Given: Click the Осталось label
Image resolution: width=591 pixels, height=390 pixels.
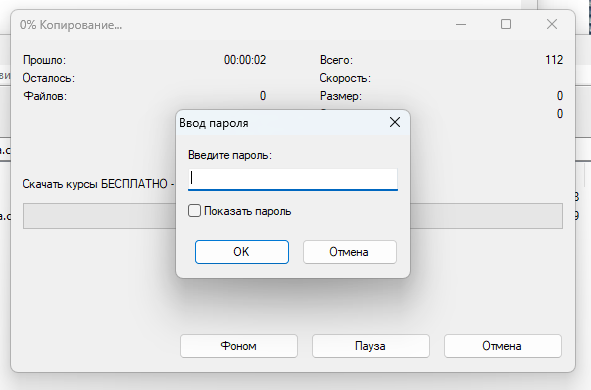Looking at the screenshot, I should coord(49,78).
